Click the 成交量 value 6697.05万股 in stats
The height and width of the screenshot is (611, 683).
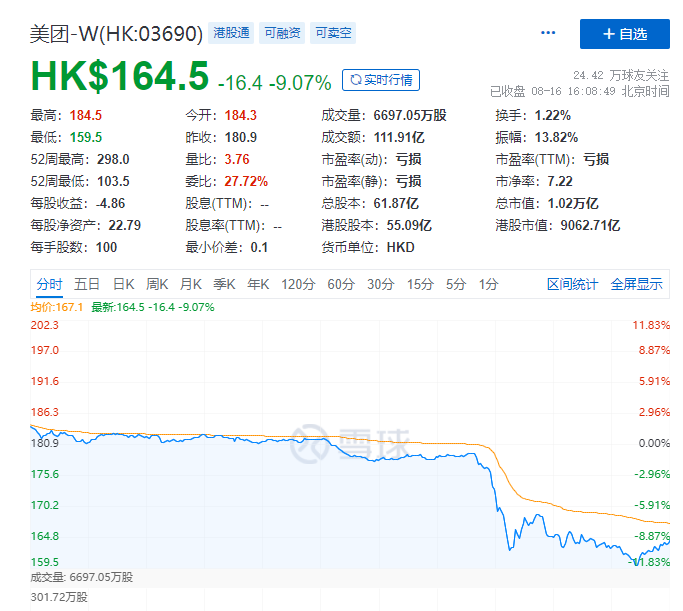point(410,115)
